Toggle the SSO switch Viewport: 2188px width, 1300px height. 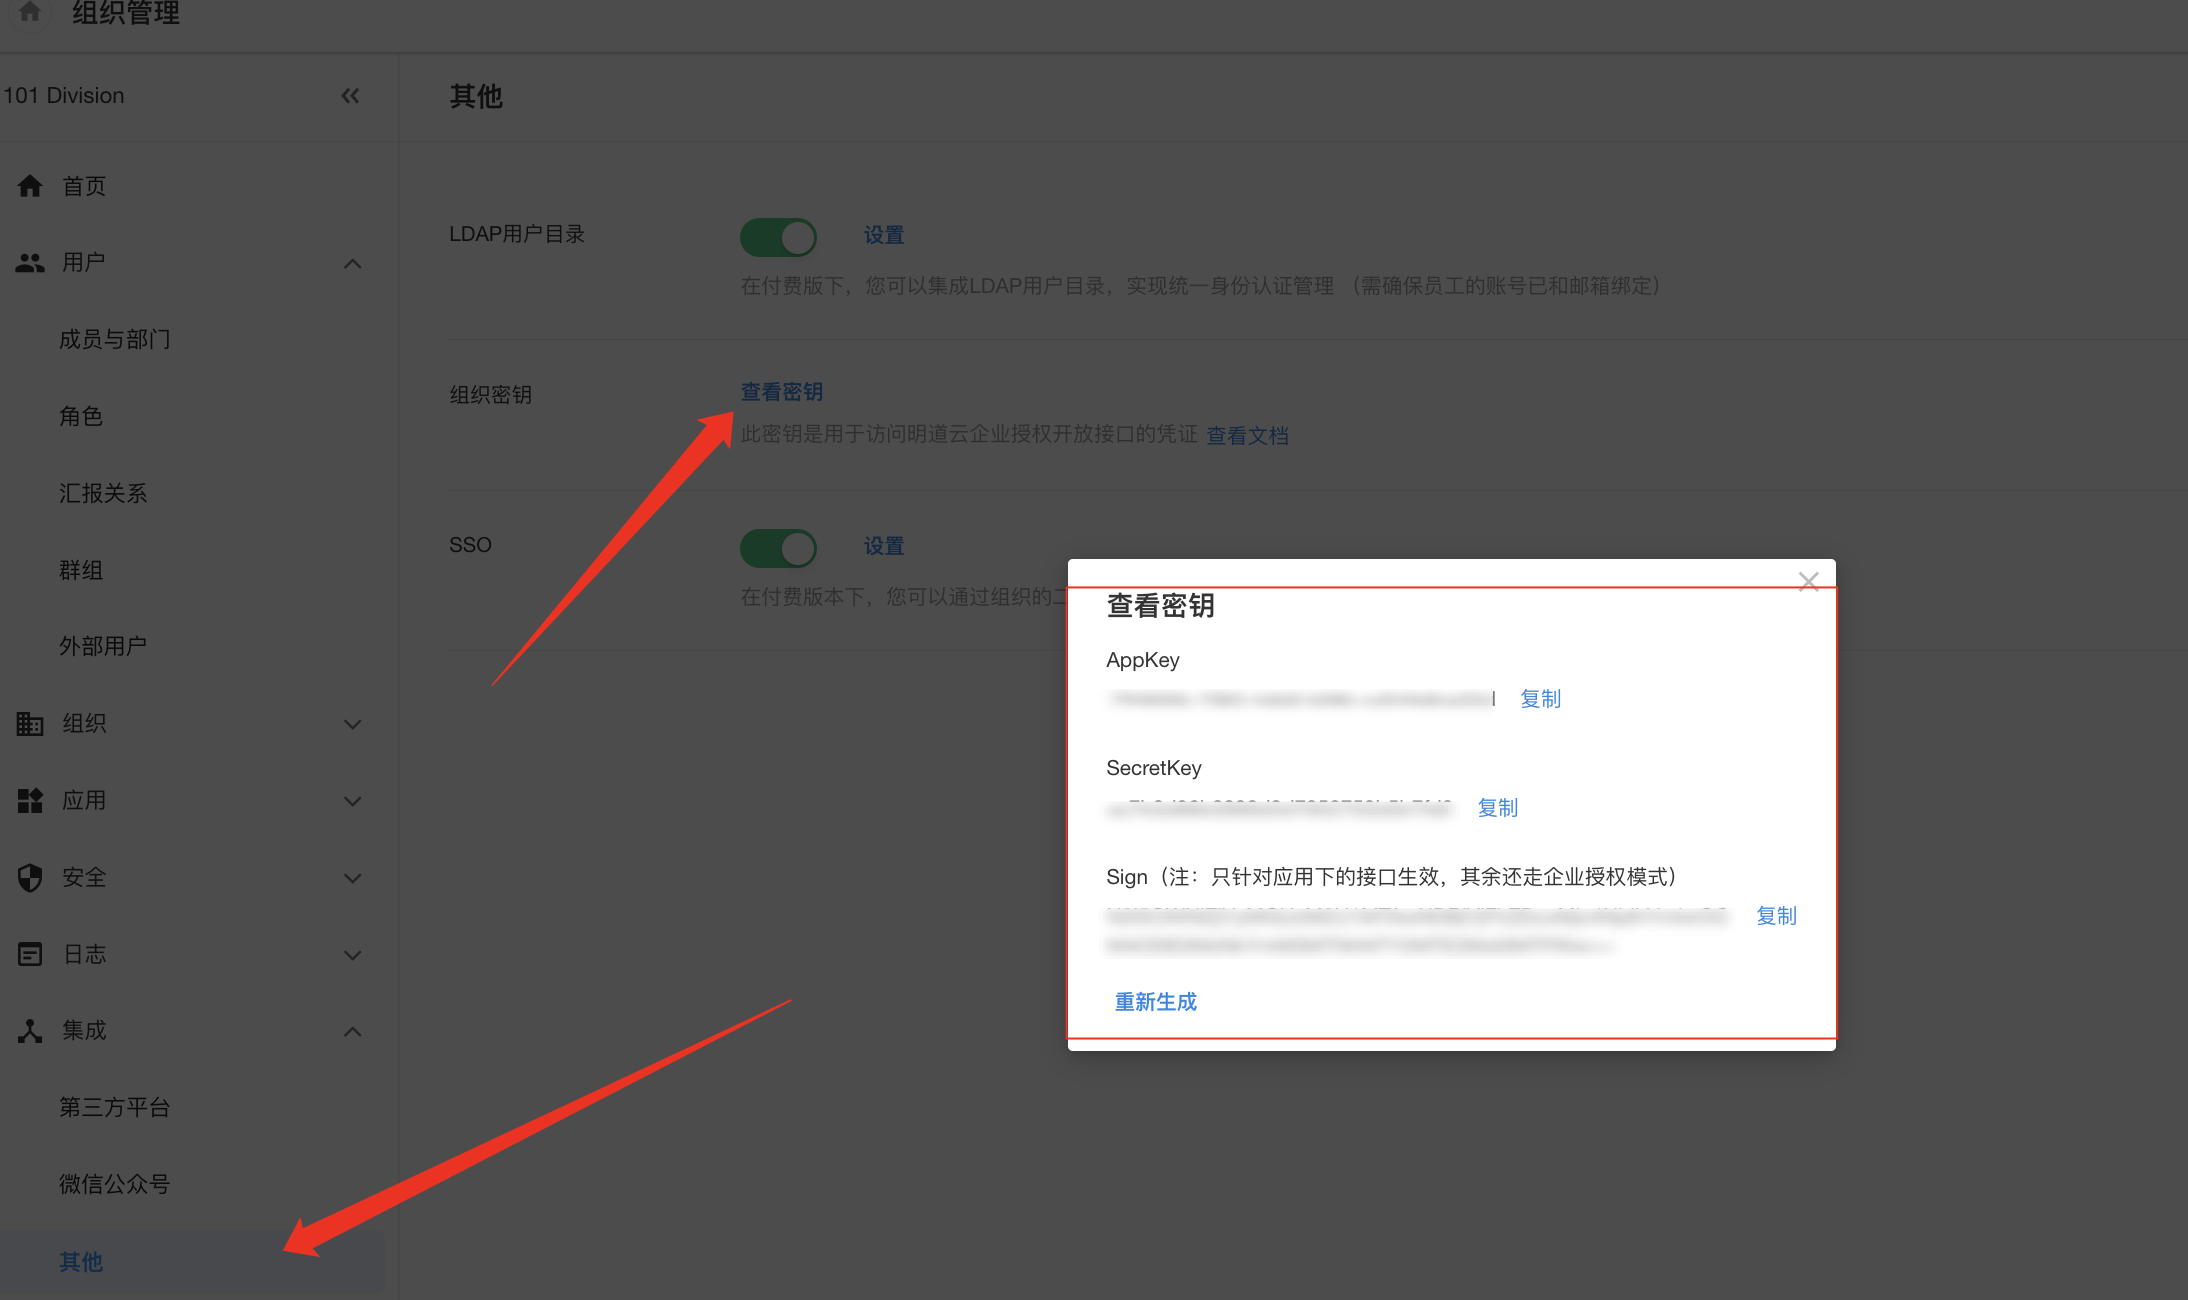[x=778, y=548]
